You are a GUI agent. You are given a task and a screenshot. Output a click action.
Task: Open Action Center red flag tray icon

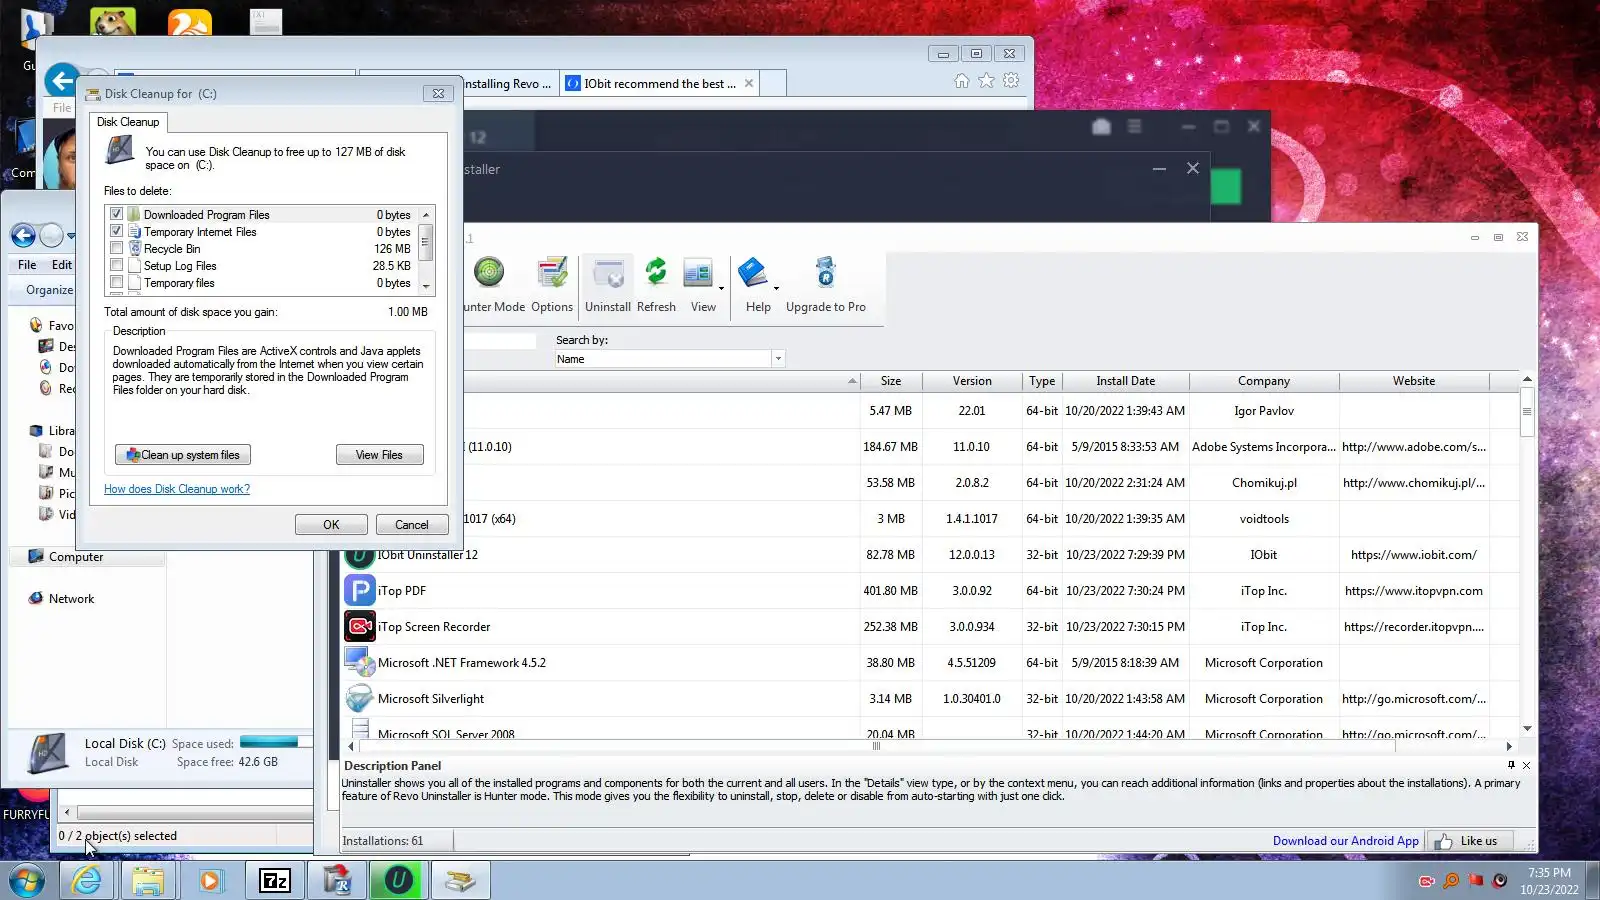pos(1476,881)
